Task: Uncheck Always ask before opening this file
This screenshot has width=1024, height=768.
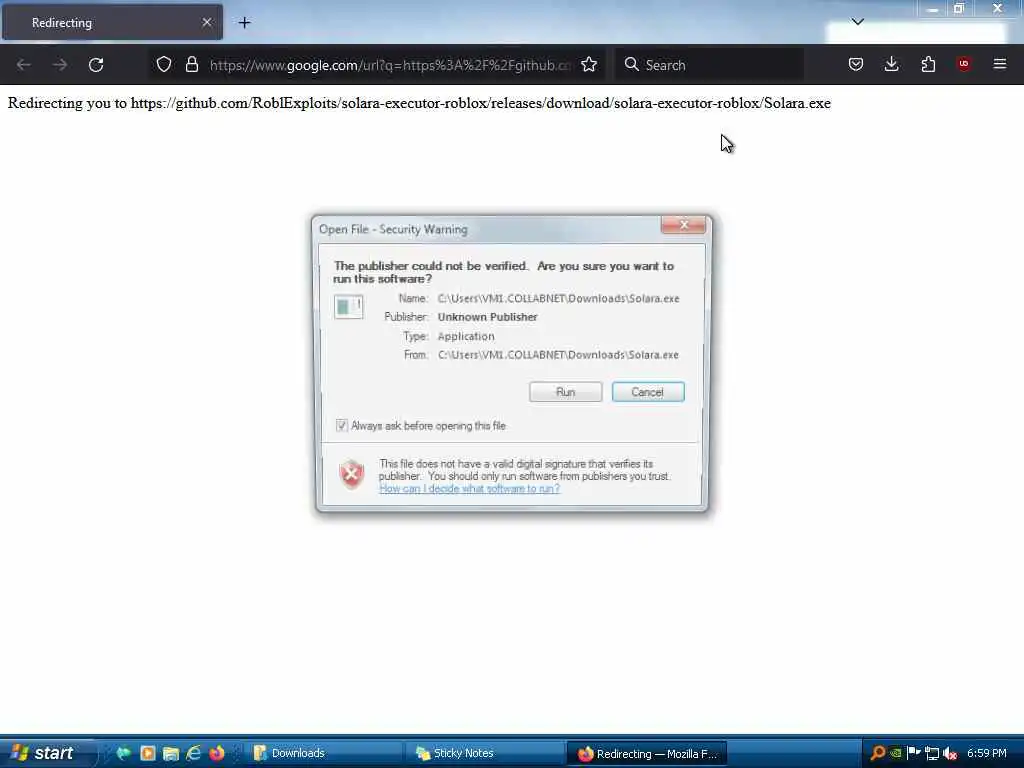Action: [x=342, y=426]
